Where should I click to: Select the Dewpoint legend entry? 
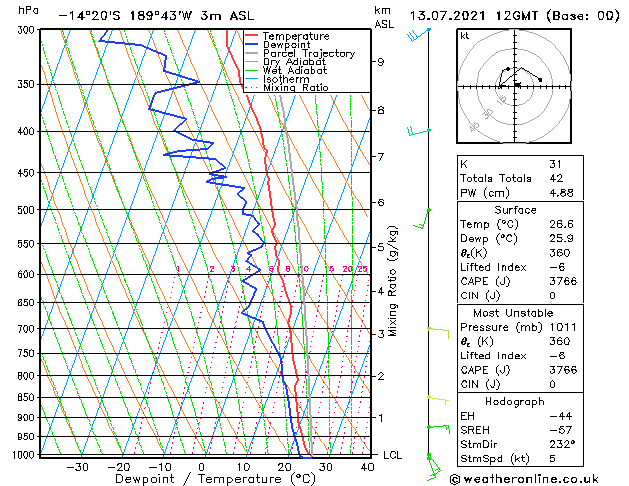[287, 45]
